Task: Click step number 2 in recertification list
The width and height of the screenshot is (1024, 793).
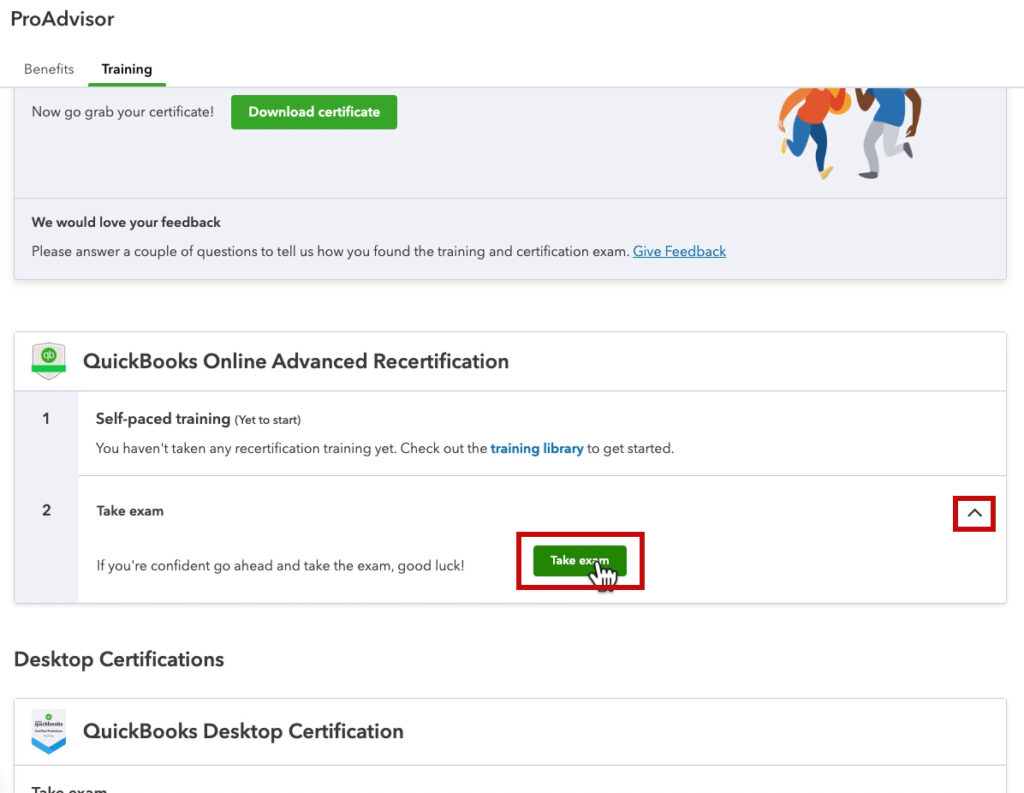Action: click(x=44, y=511)
